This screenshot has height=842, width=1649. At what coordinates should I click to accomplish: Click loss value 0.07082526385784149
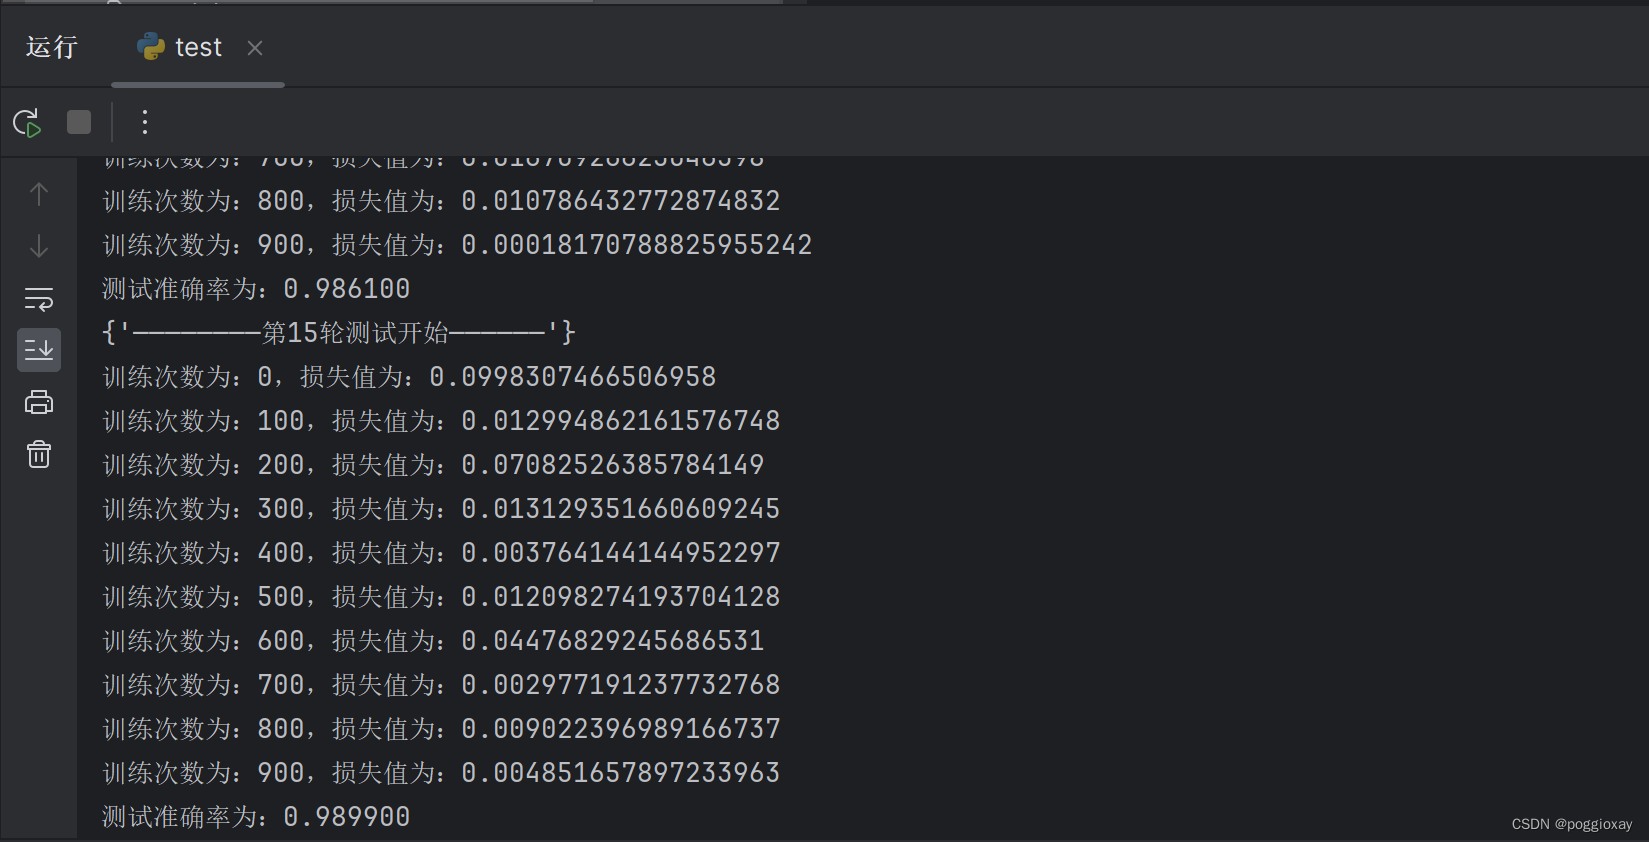coord(613,465)
